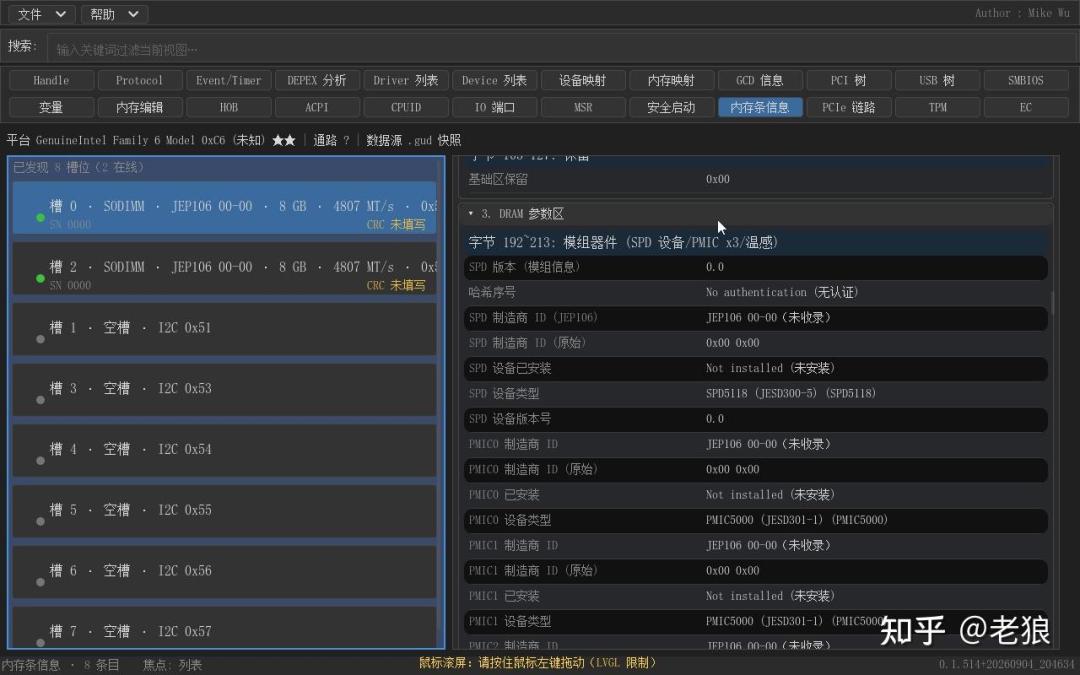Switch to the Protocol tab
Image resolution: width=1080 pixels, height=675 pixels.
(x=140, y=81)
